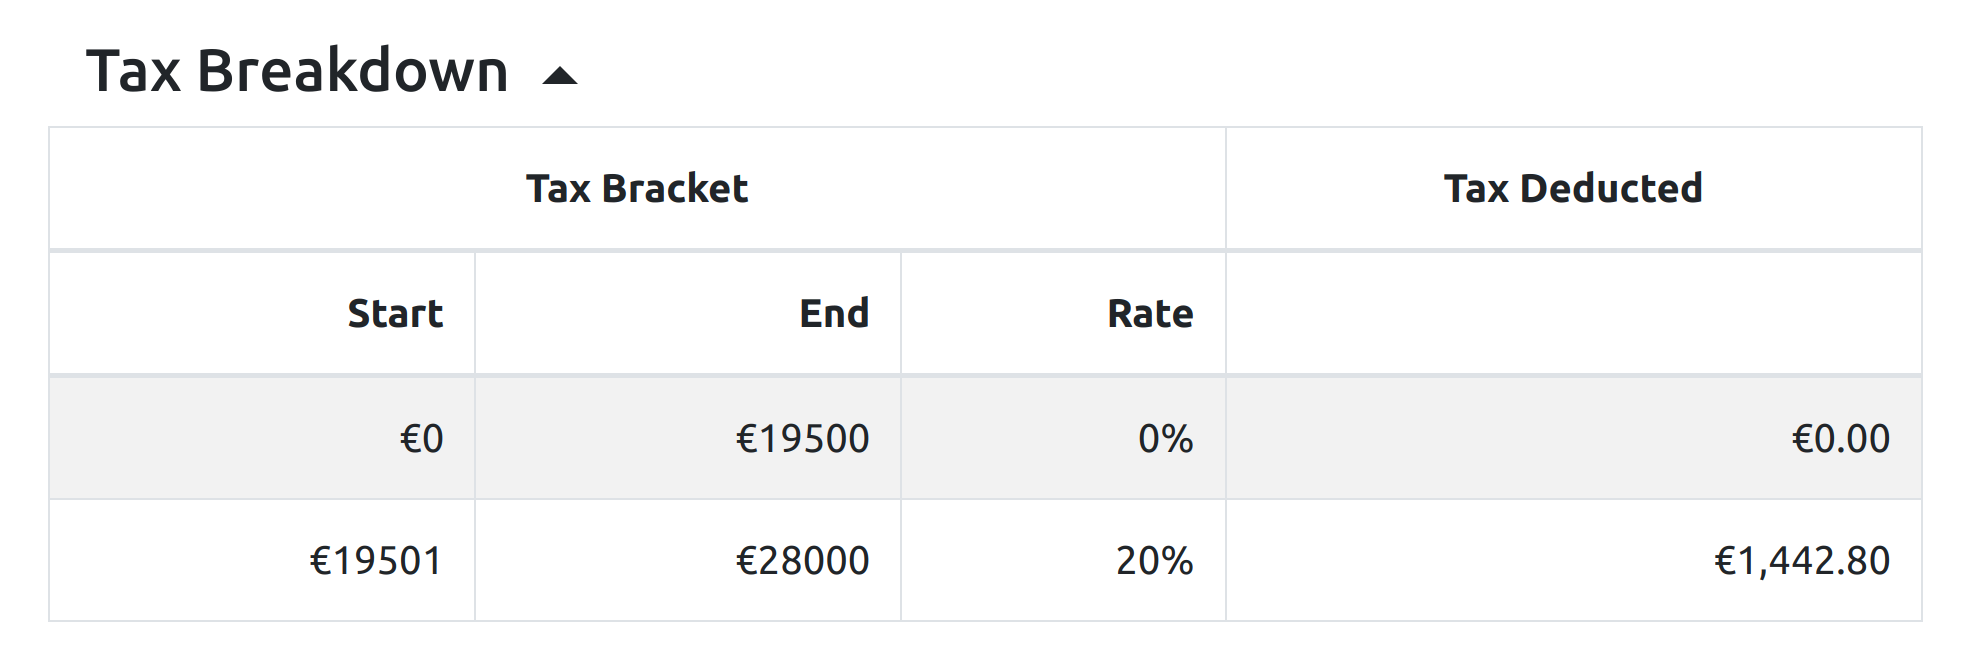1973x655 pixels.
Task: Click the €0.00 tax deducted cell
Action: click(x=1840, y=439)
